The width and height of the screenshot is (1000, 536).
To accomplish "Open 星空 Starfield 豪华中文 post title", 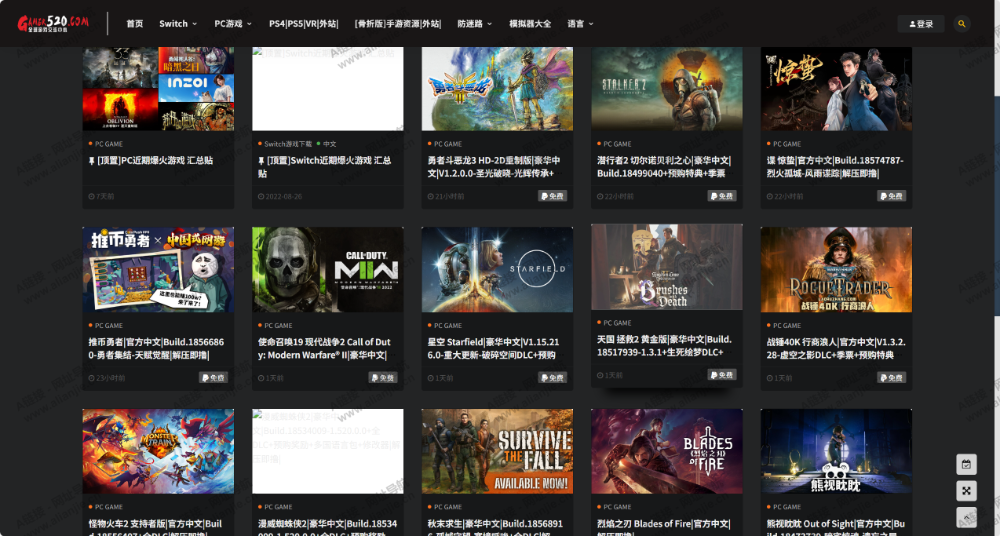I will (493, 348).
